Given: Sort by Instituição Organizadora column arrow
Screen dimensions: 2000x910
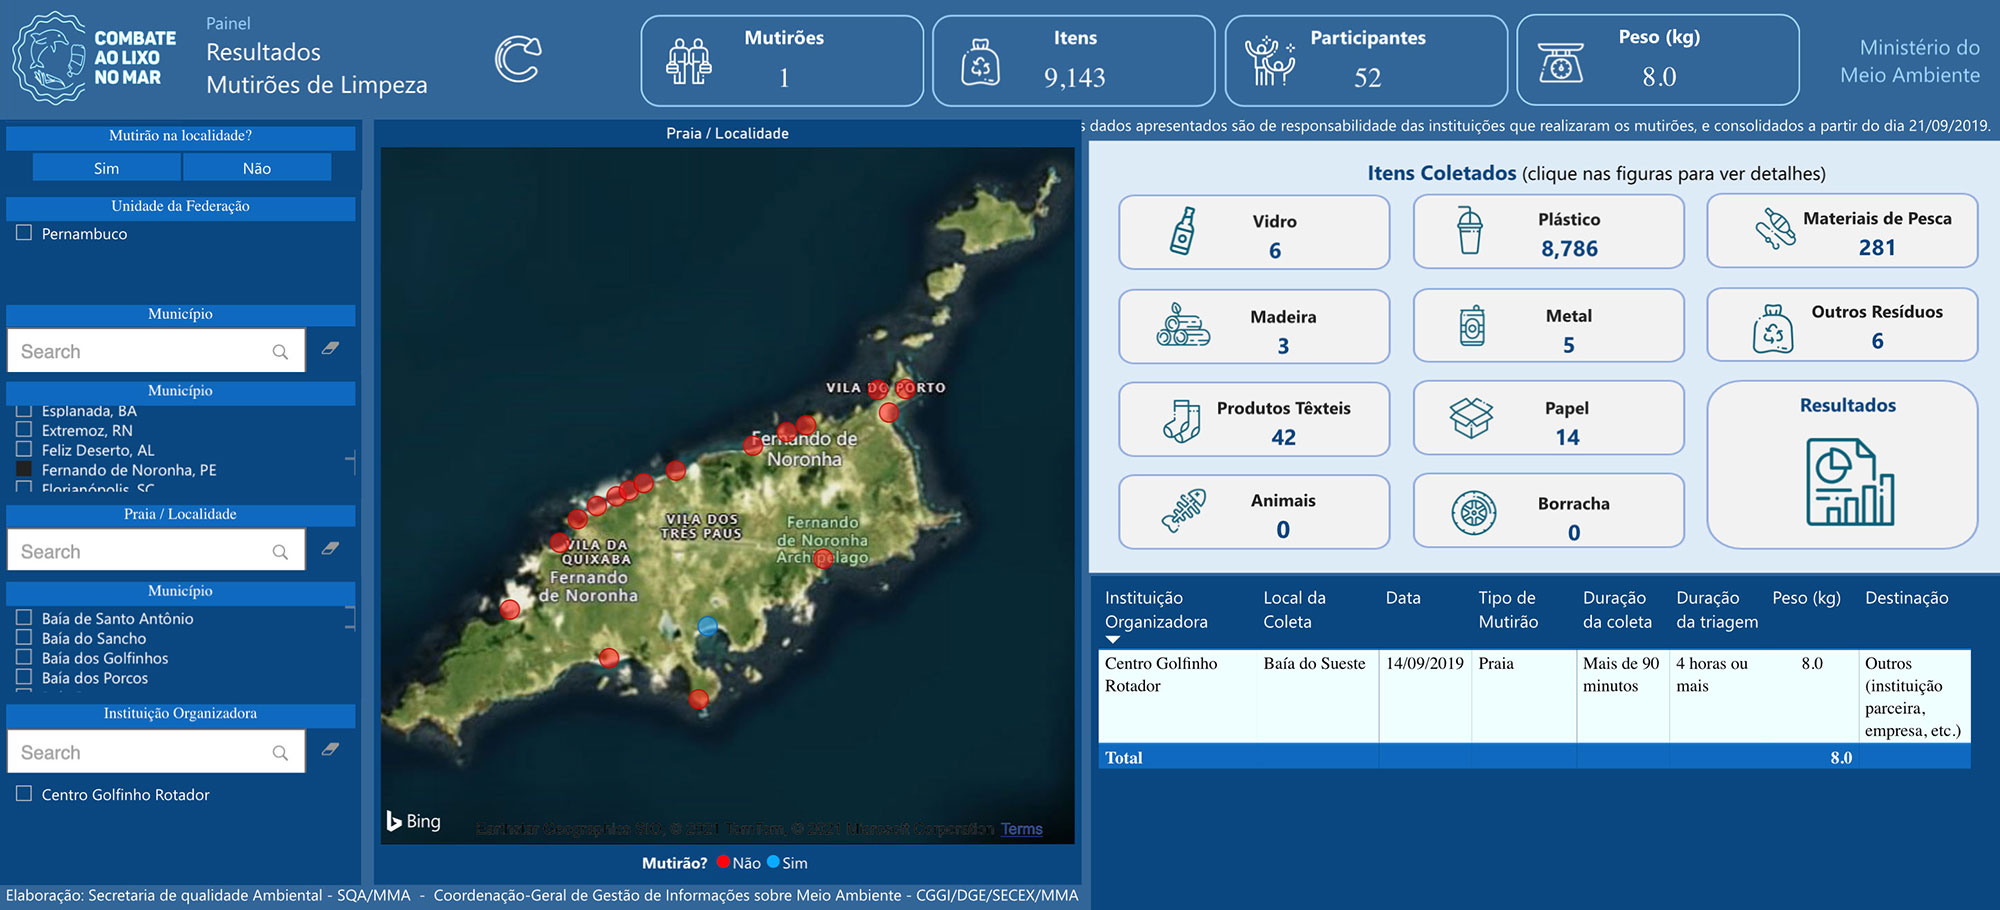Looking at the screenshot, I should pos(1112,640).
